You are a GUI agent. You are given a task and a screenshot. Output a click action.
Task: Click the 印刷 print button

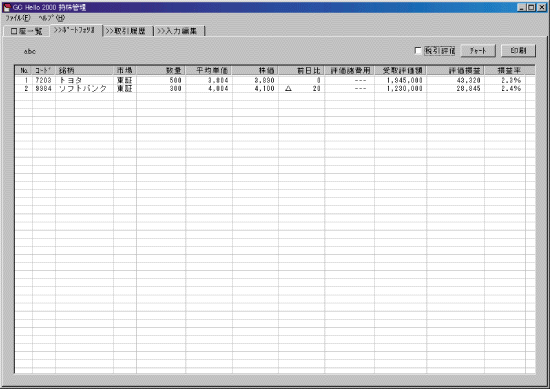point(518,51)
